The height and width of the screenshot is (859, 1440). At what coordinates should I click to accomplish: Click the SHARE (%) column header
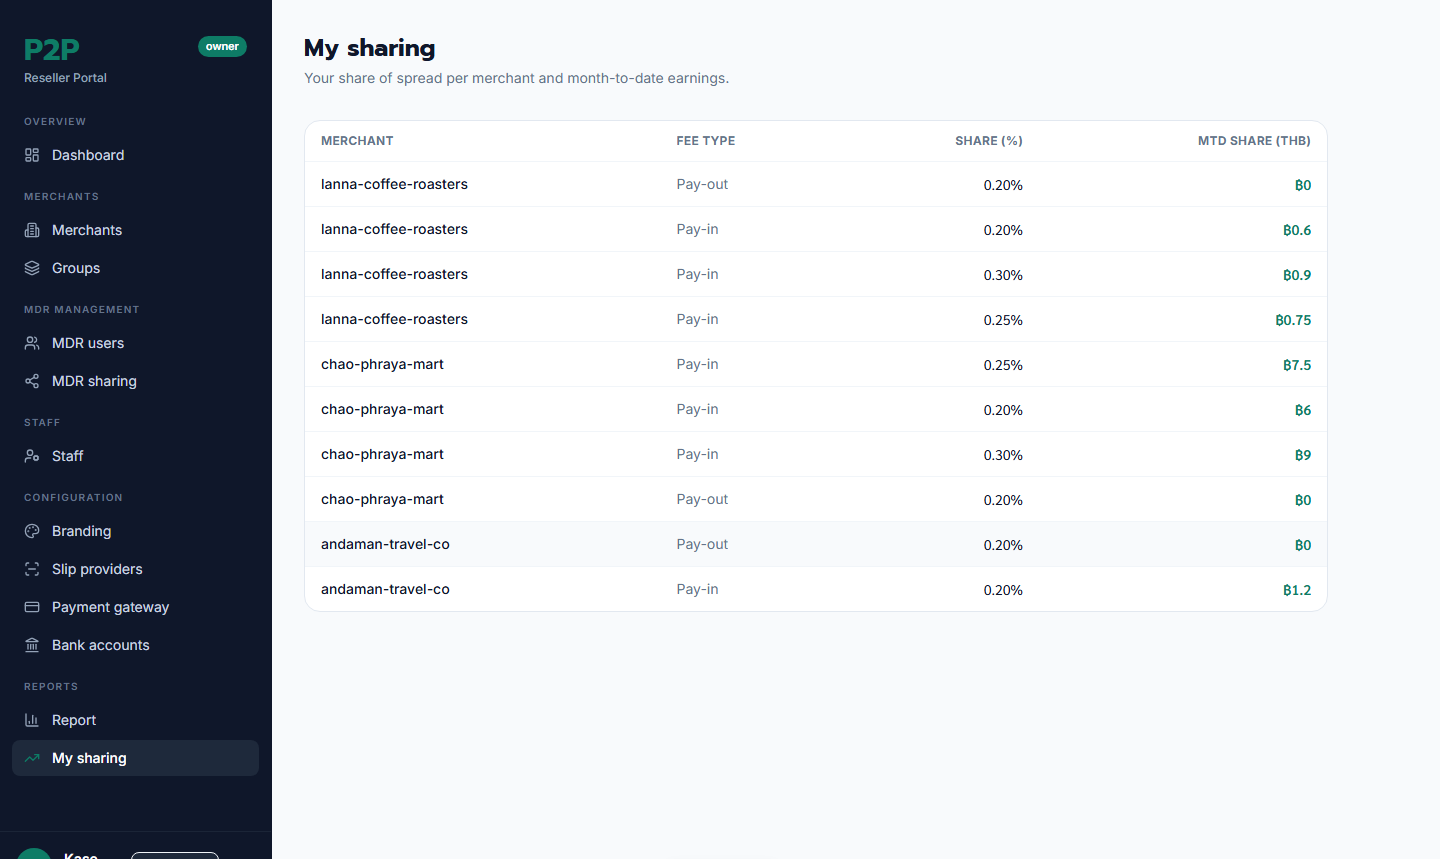(x=988, y=141)
